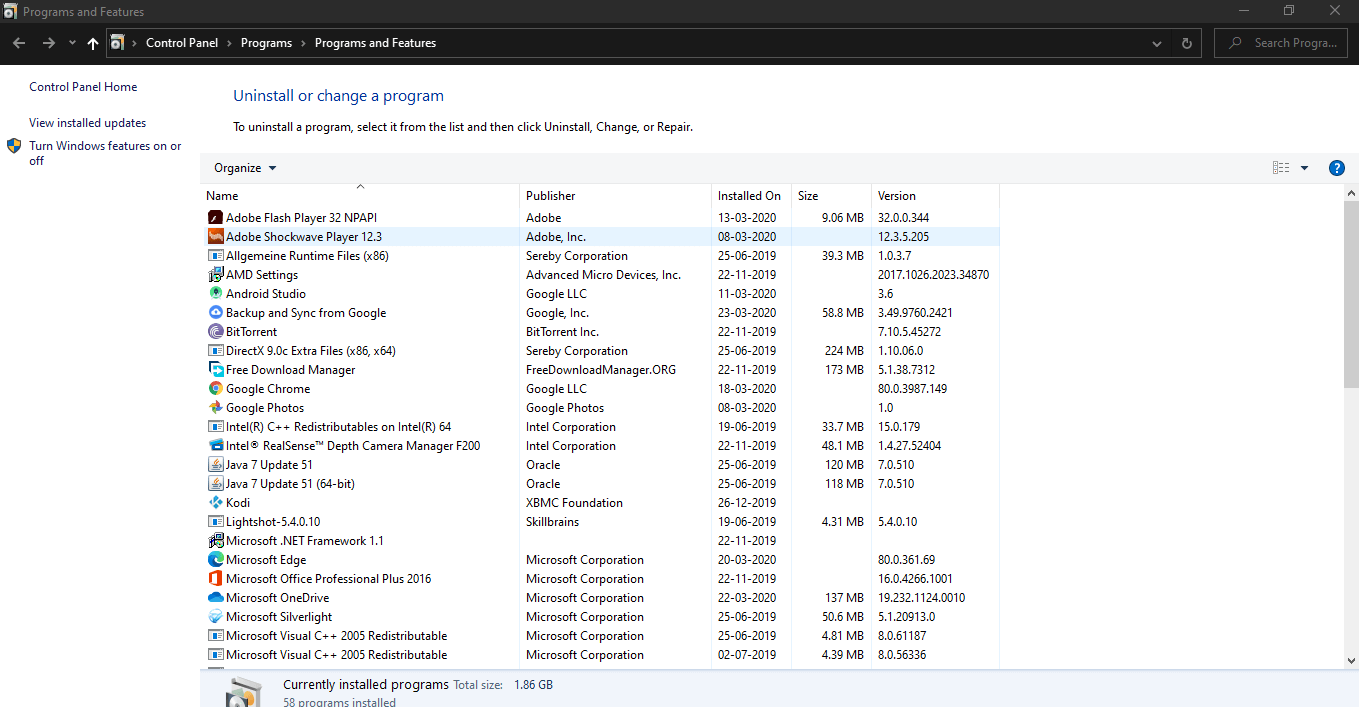Expand the chevron after Programs in breadcrumb
This screenshot has height=707, width=1359.
click(x=303, y=43)
